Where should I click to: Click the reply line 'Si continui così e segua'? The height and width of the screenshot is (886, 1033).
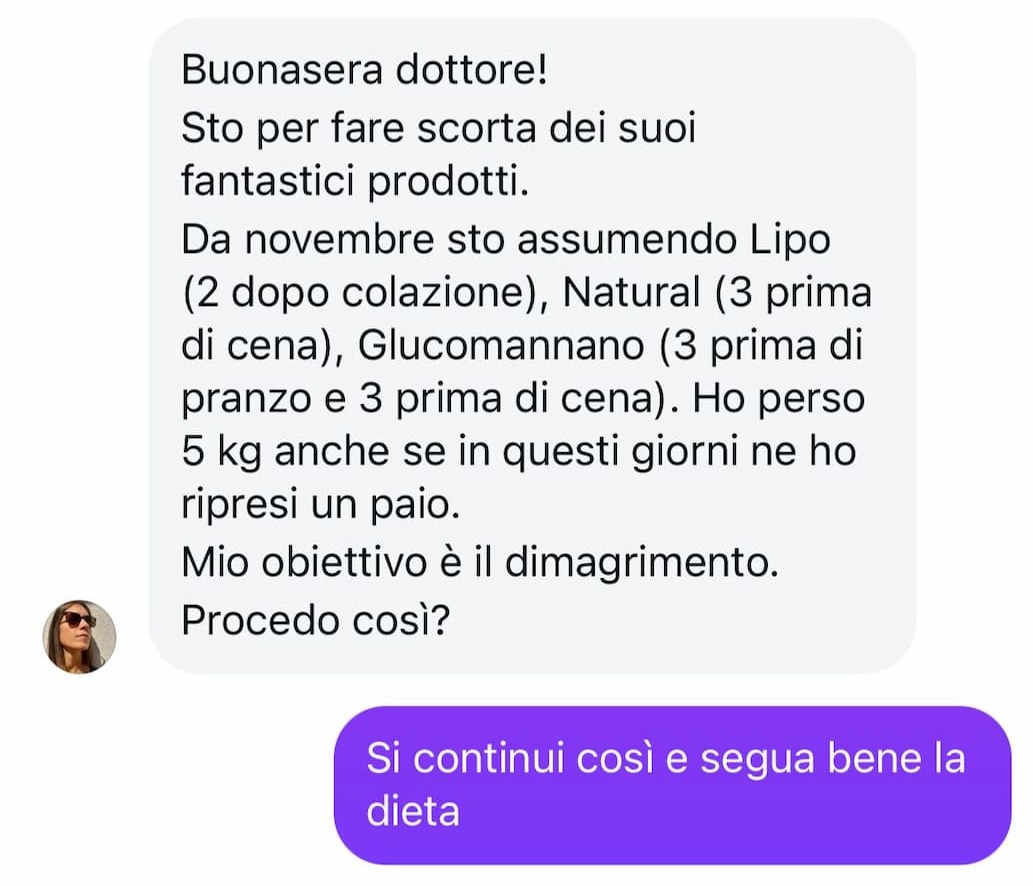pos(591,758)
